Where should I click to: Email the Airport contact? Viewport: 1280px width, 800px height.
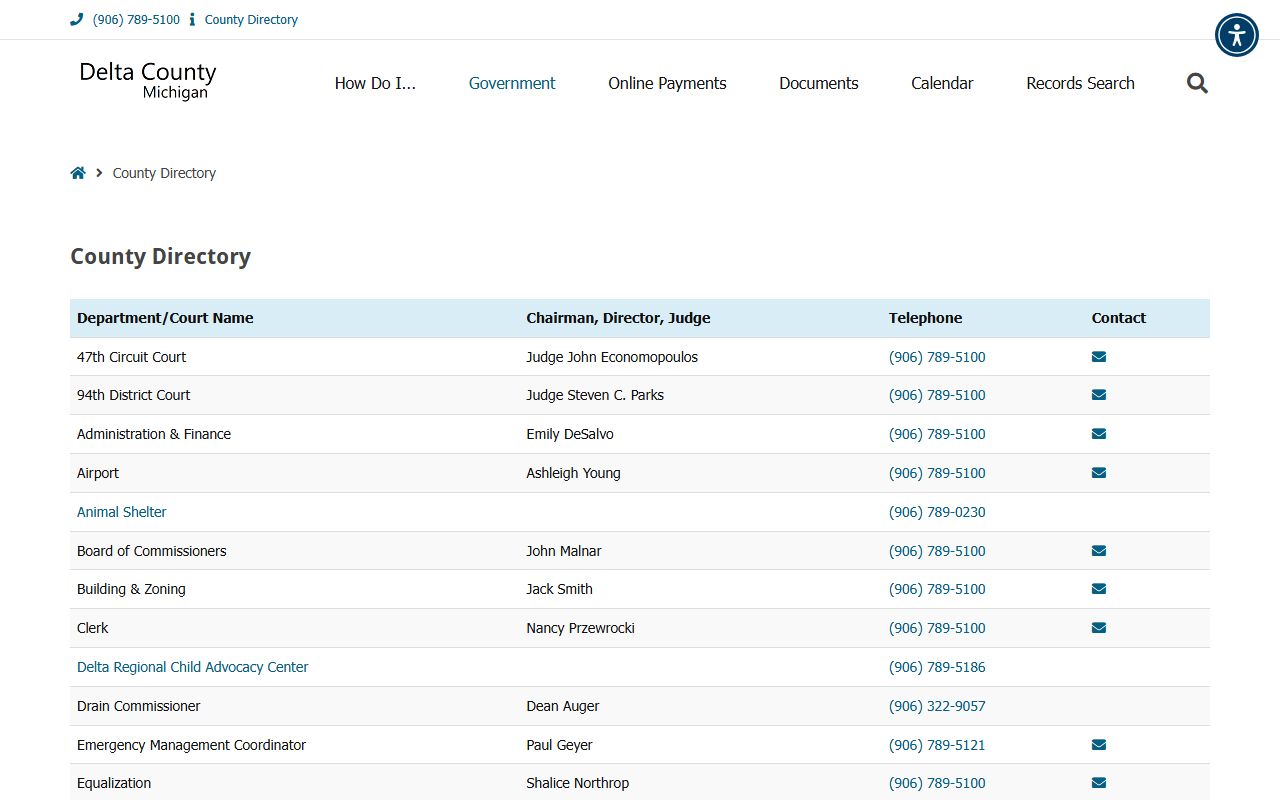coord(1099,473)
